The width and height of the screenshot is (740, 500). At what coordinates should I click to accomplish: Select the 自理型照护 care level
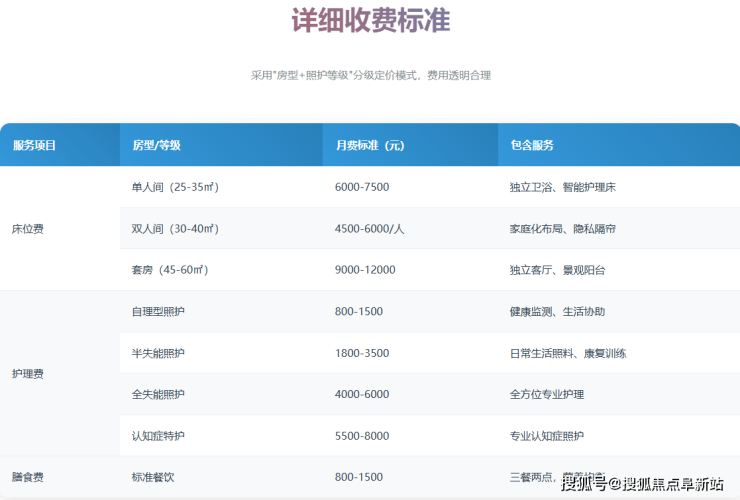point(158,312)
